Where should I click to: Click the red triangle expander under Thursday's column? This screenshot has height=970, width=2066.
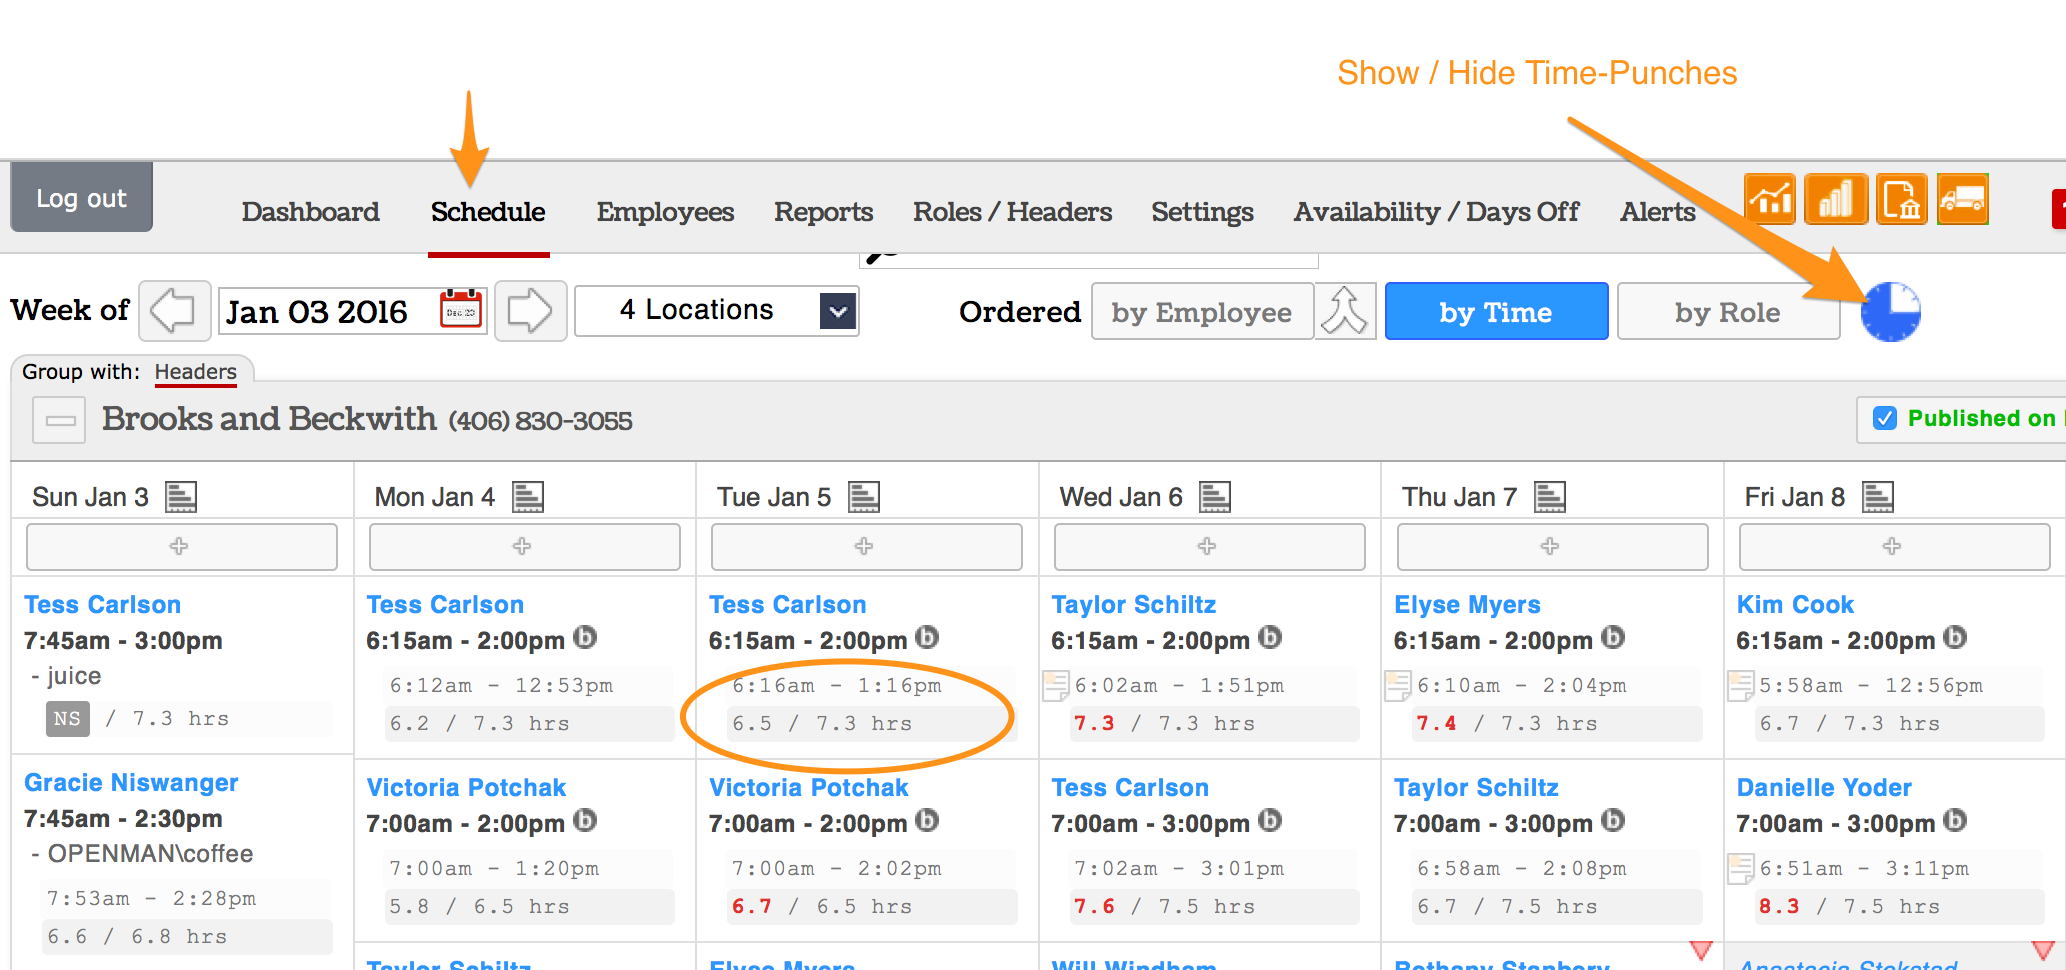1701,950
